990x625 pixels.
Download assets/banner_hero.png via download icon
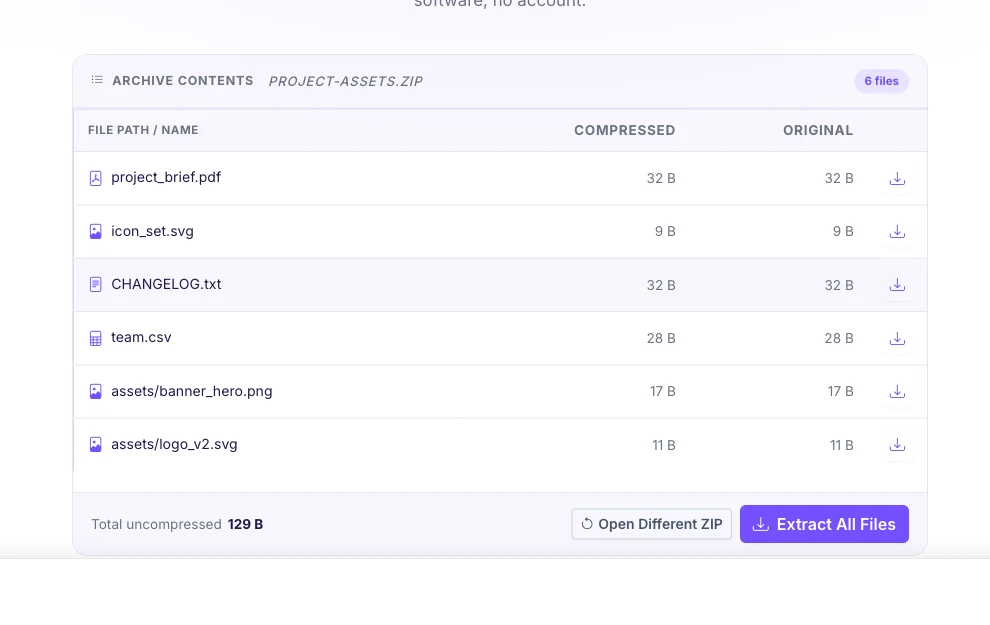[897, 391]
